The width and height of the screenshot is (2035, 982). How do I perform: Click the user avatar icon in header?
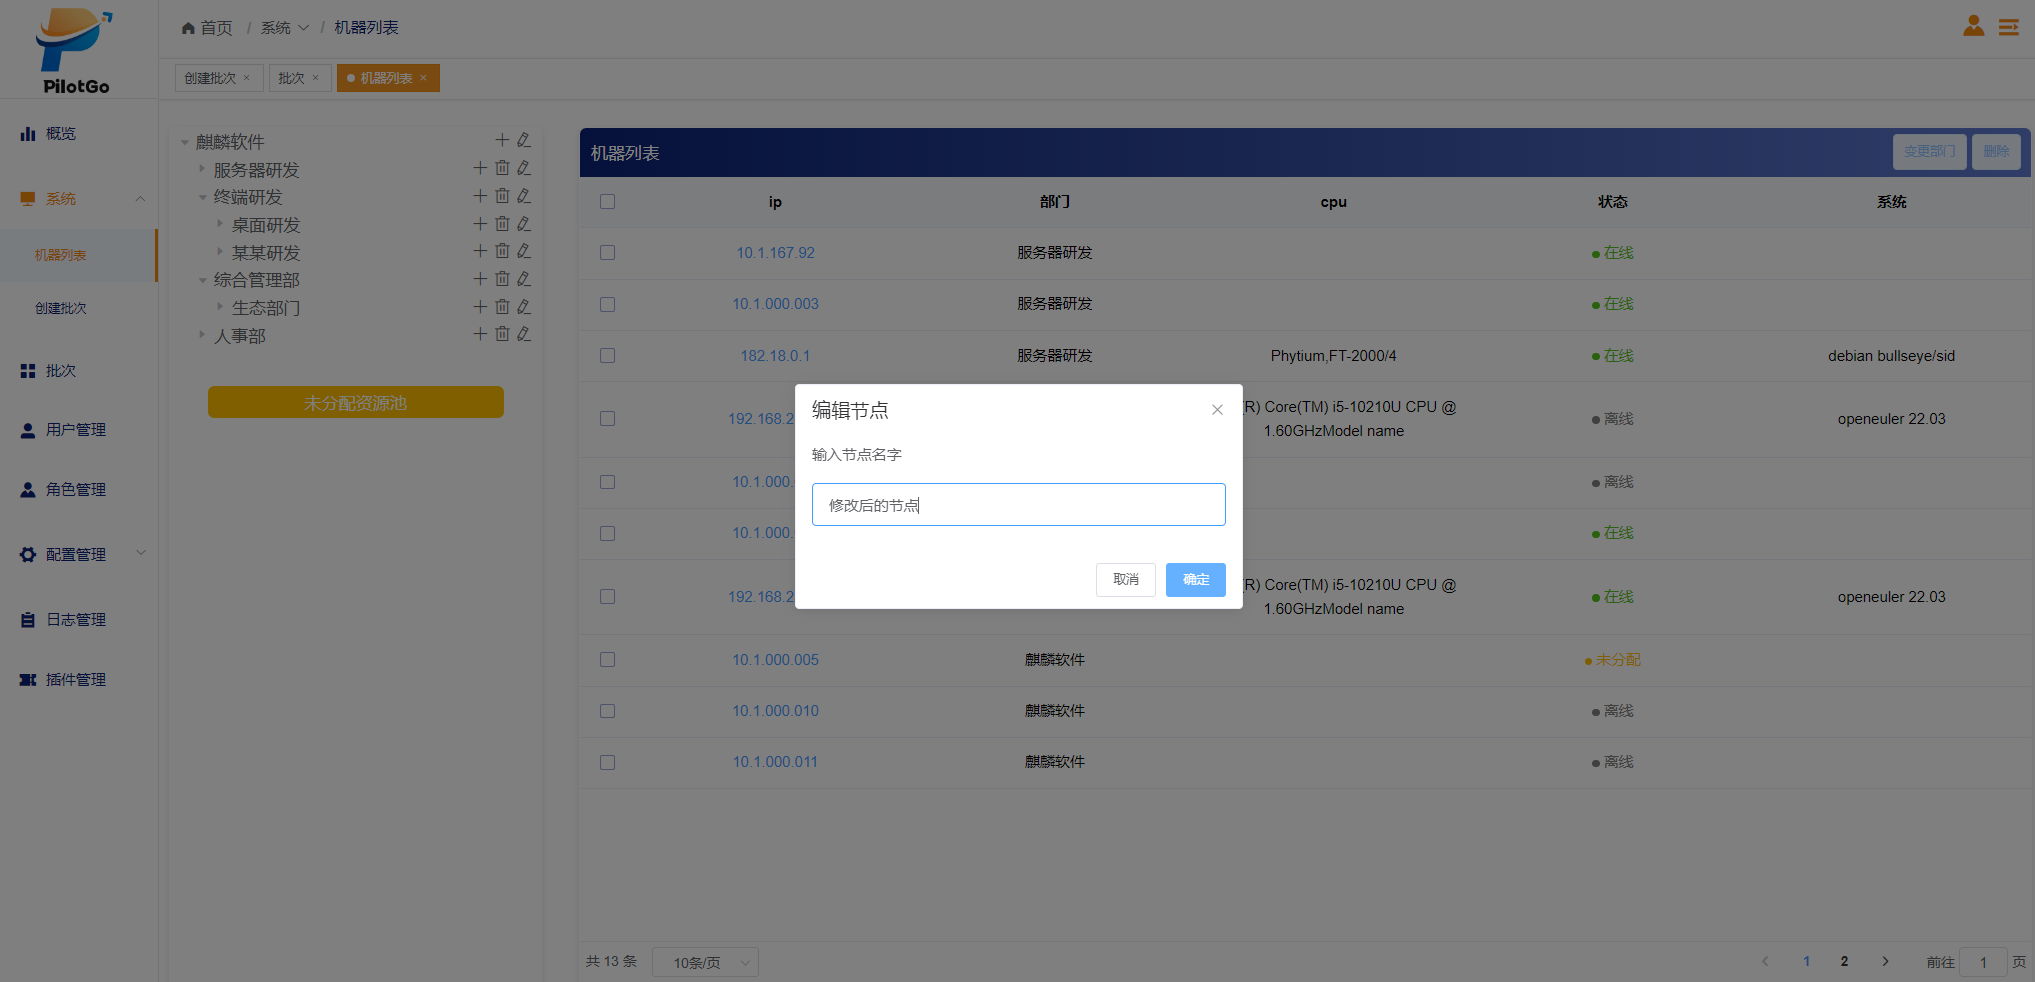(1973, 26)
